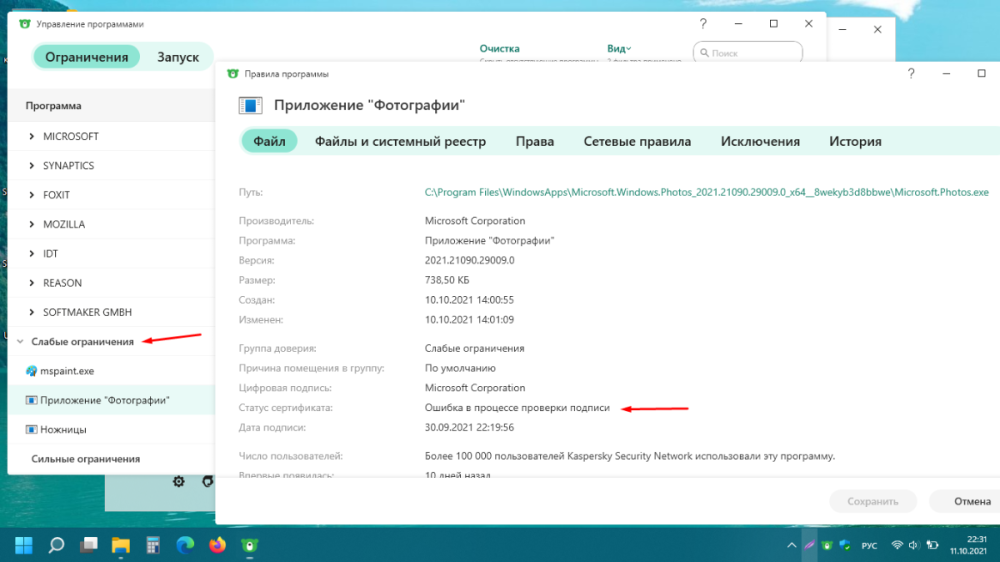Launch Microsoft Edge from taskbar
Screen dimensions: 1000x562
(185, 545)
